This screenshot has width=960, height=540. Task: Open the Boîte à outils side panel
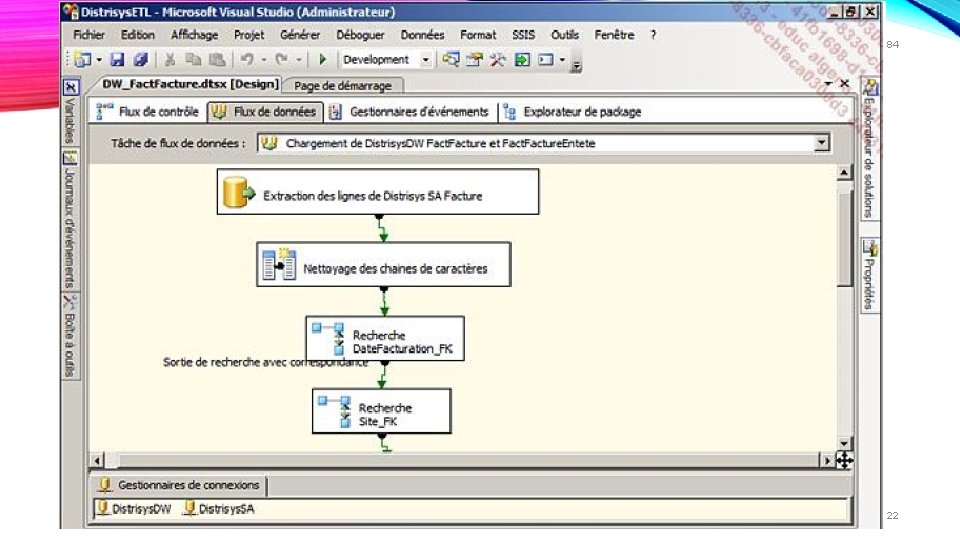point(70,336)
